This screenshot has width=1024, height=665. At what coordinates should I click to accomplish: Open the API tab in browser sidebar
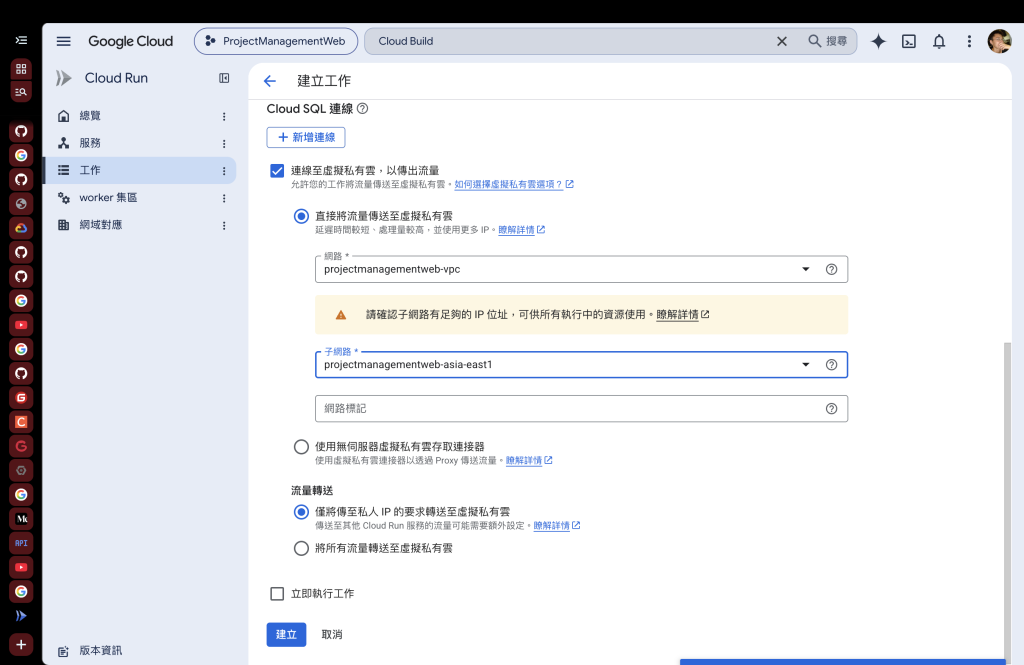(21, 543)
